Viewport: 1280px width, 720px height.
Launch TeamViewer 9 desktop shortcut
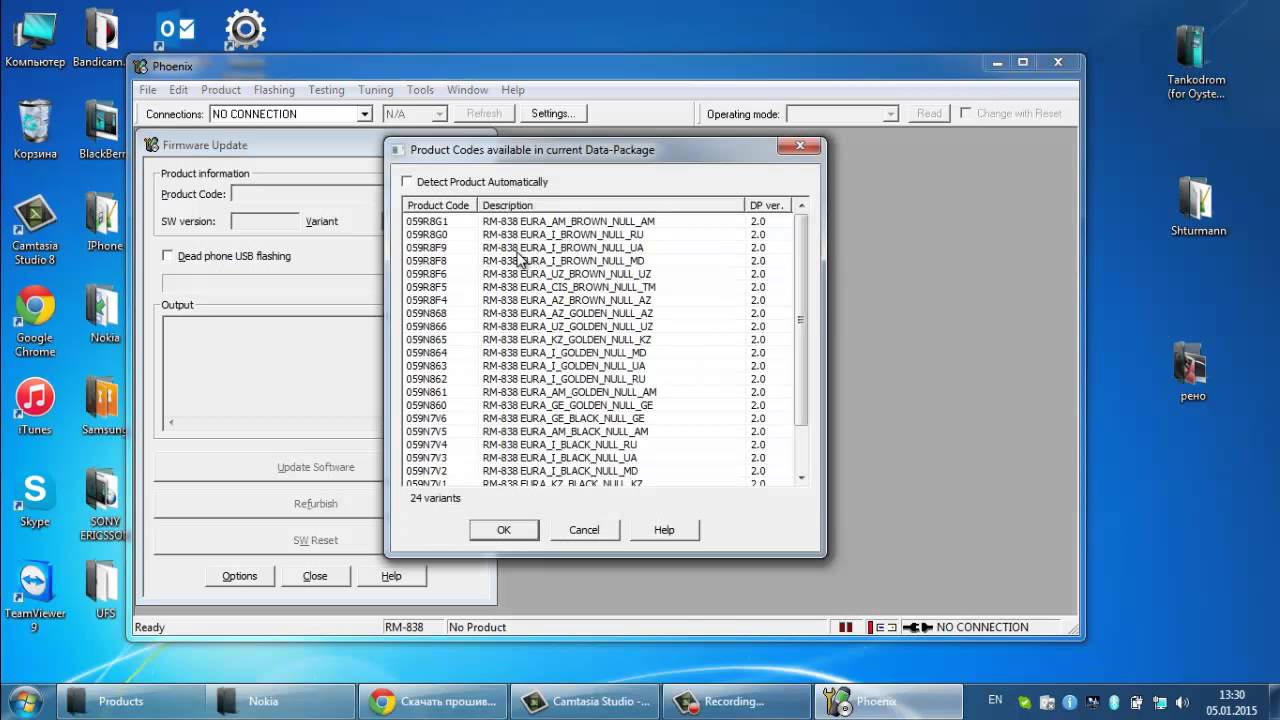click(x=35, y=597)
